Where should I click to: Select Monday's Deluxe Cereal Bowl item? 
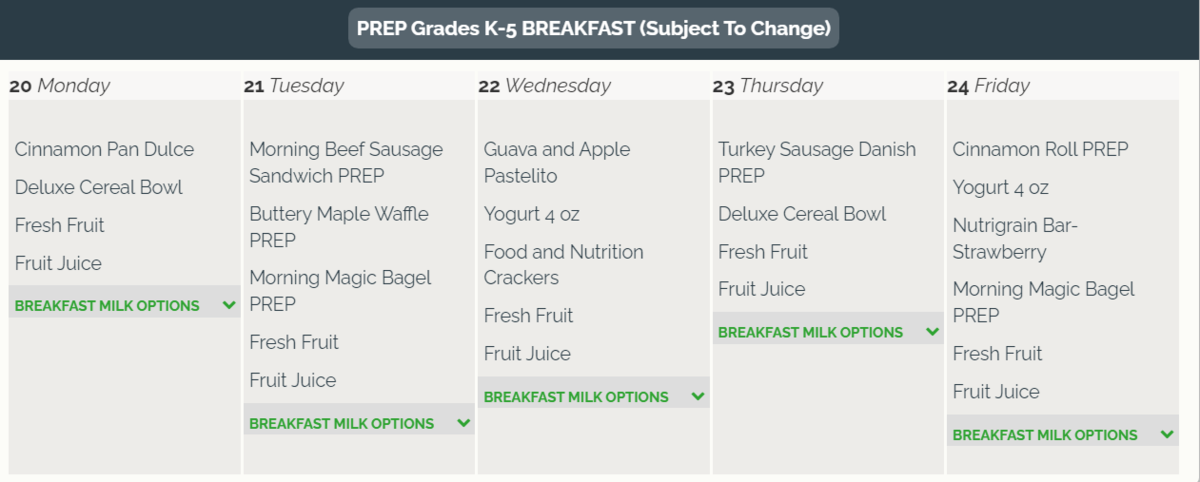pyautogui.click(x=98, y=188)
